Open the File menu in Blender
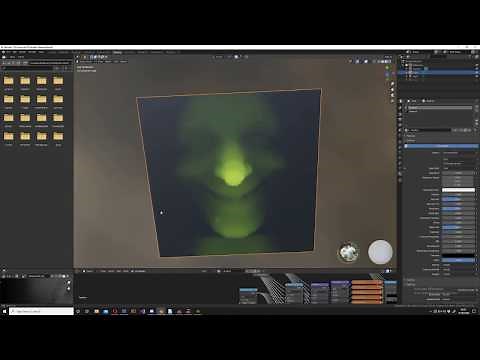Screen dimensions: 480x360 coord(9,52)
